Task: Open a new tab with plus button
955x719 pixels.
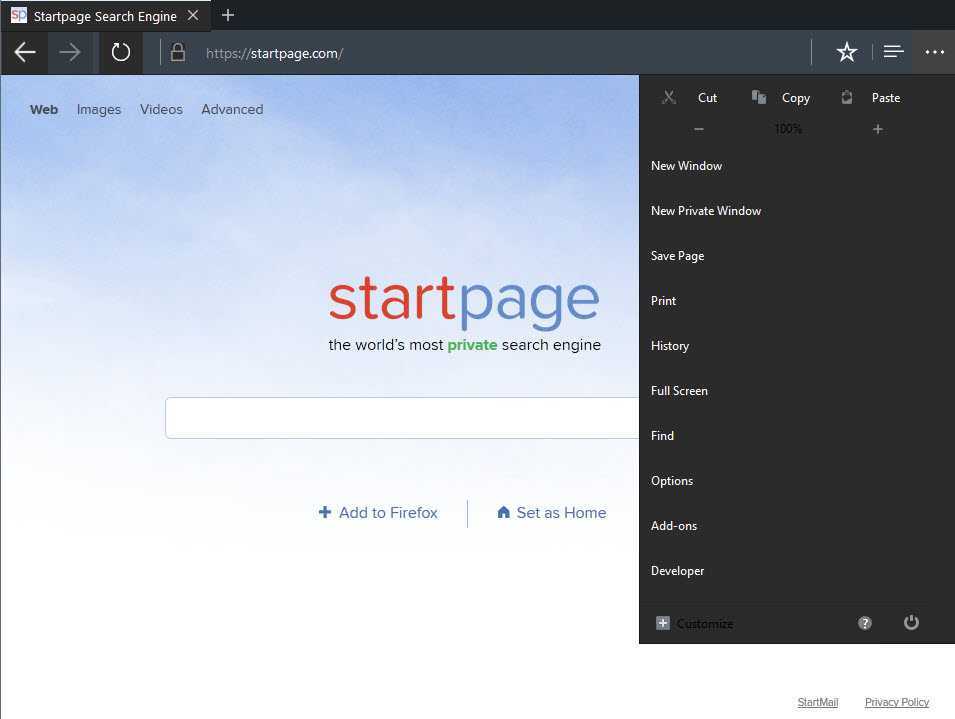Action: [x=228, y=15]
